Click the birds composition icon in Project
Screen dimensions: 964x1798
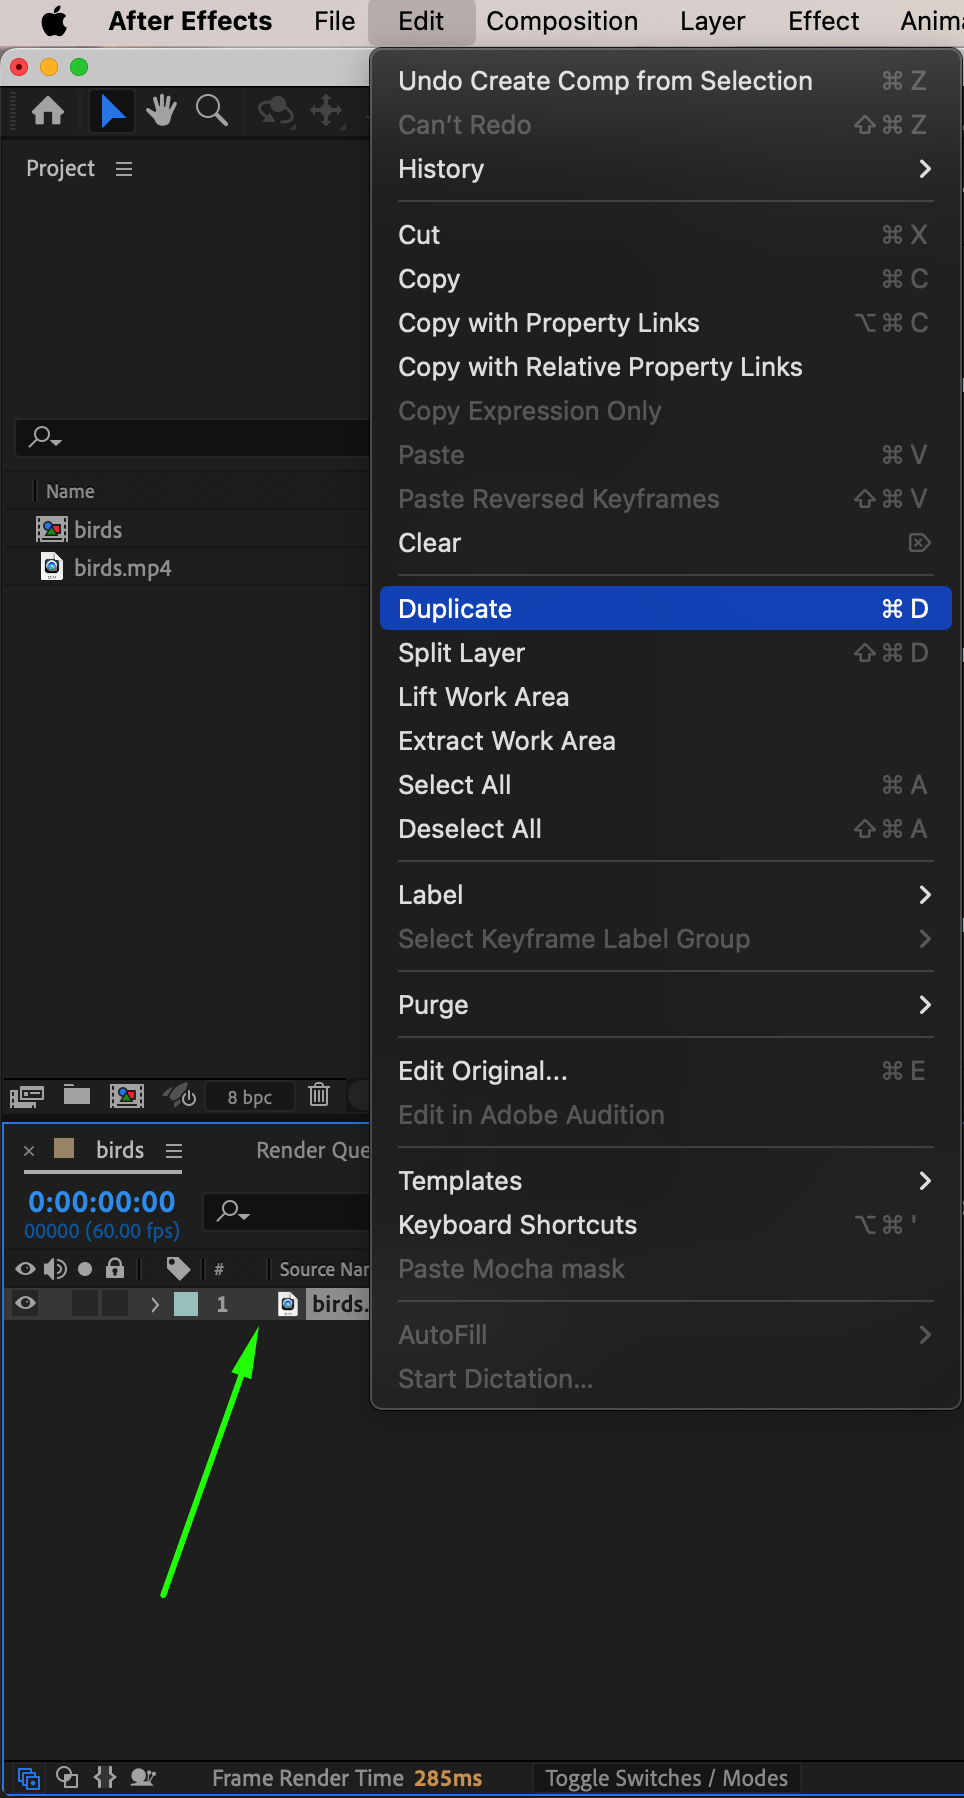click(x=52, y=529)
